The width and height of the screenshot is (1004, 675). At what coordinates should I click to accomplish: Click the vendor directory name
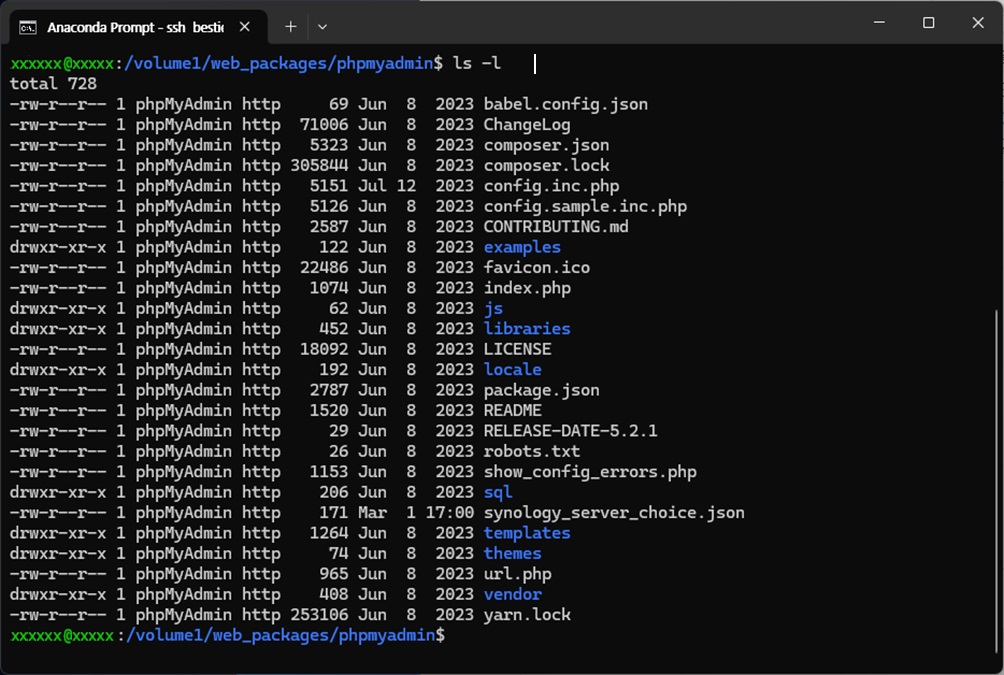click(512, 595)
